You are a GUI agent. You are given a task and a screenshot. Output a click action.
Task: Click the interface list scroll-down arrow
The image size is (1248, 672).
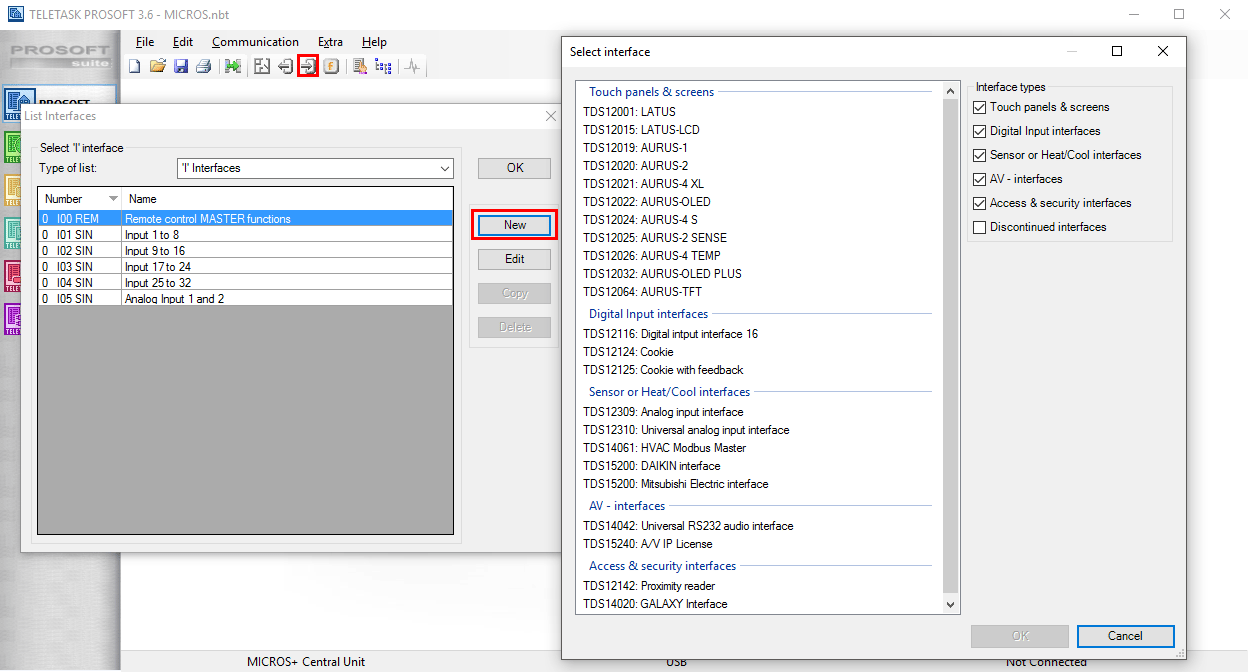951,604
